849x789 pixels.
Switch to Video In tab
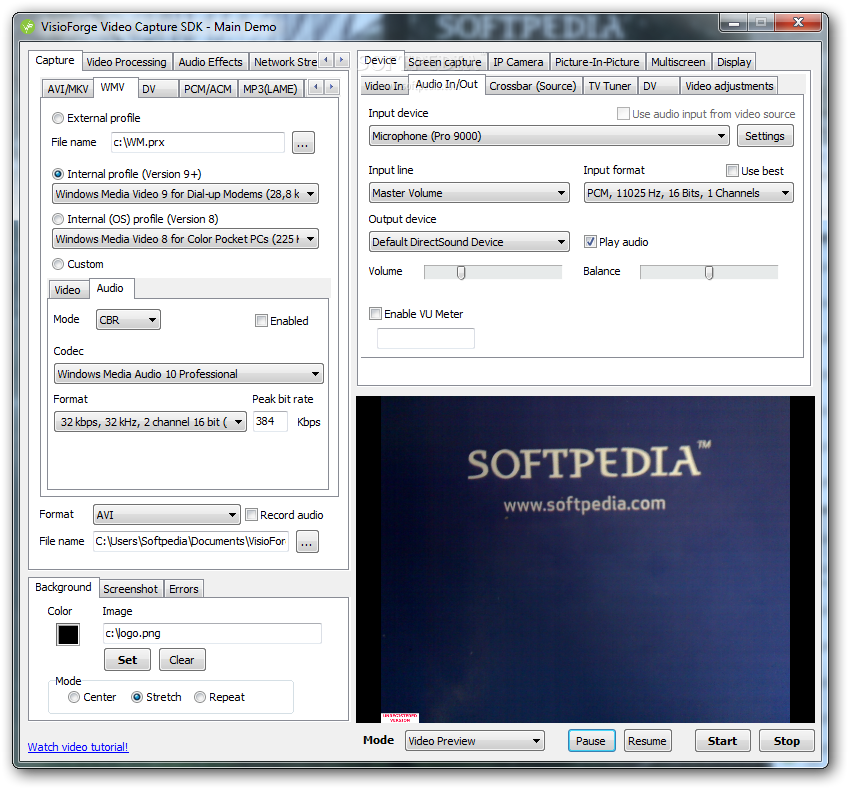click(x=384, y=86)
